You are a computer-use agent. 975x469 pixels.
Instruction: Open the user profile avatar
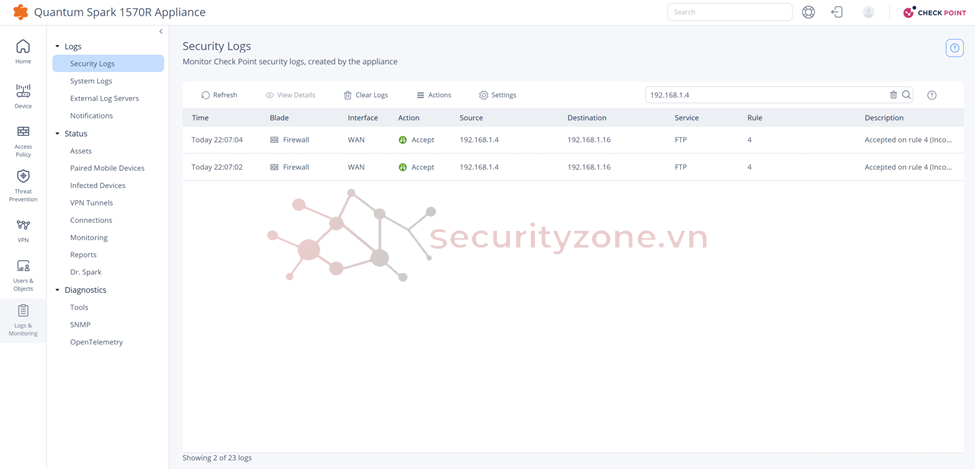[x=869, y=12]
